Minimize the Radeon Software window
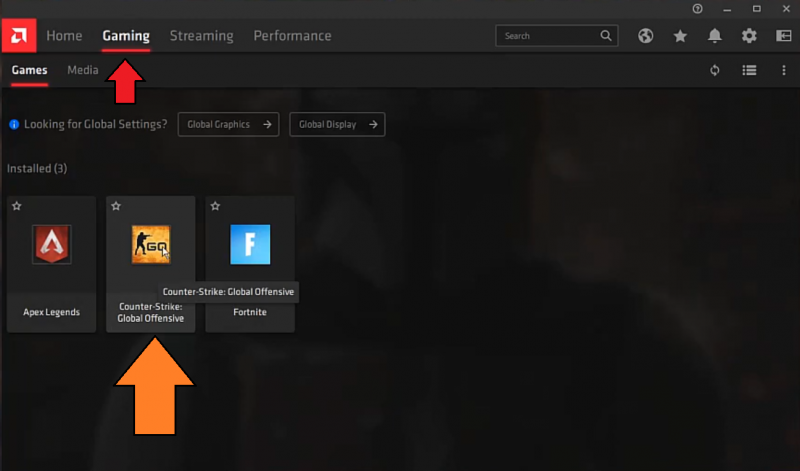Screen dimensions: 800x471 (727, 9)
